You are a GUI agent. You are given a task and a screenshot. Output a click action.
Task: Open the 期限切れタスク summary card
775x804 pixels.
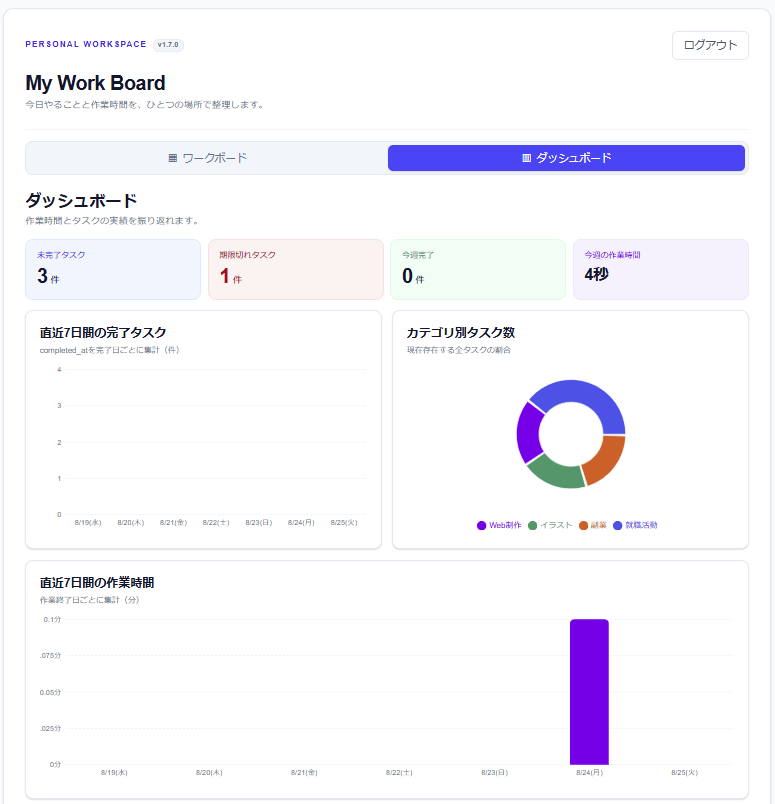click(x=296, y=269)
